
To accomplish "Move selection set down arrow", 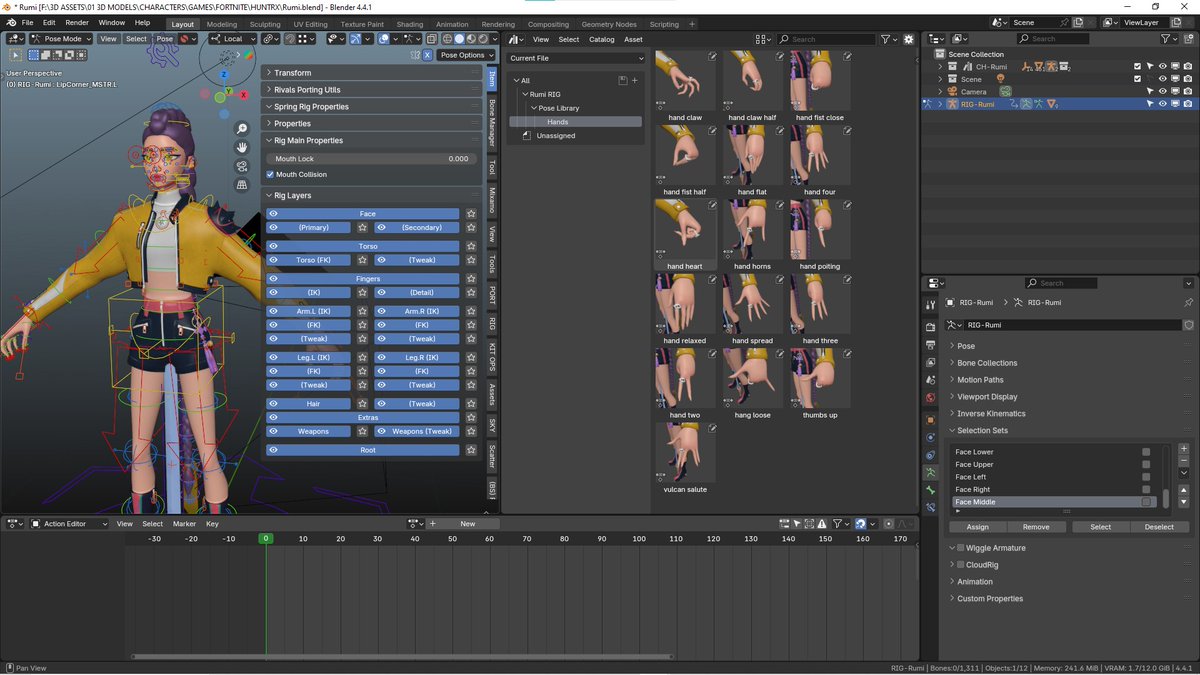I will coord(1184,501).
